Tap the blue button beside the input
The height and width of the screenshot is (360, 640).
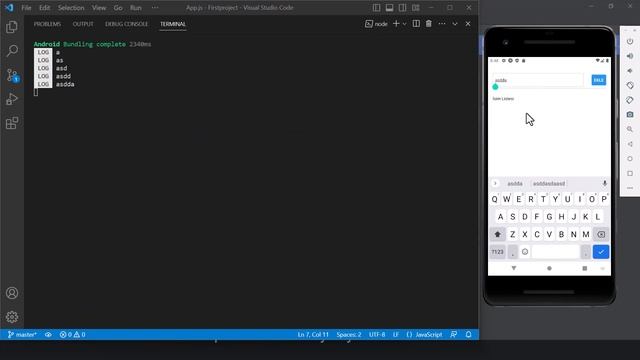(x=598, y=80)
